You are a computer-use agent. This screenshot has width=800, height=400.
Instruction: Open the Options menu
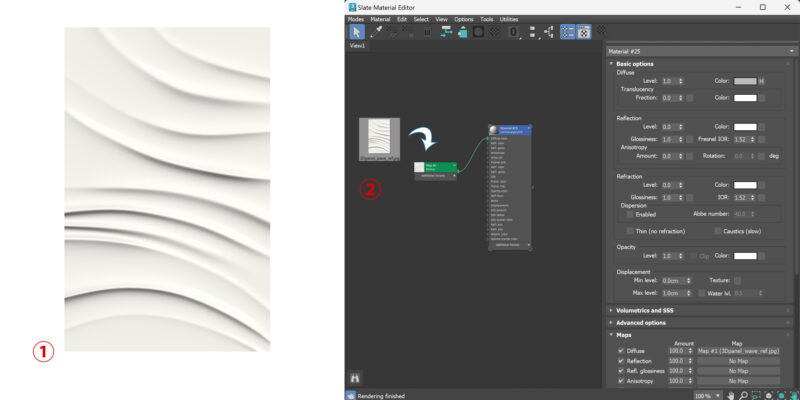[x=464, y=19]
